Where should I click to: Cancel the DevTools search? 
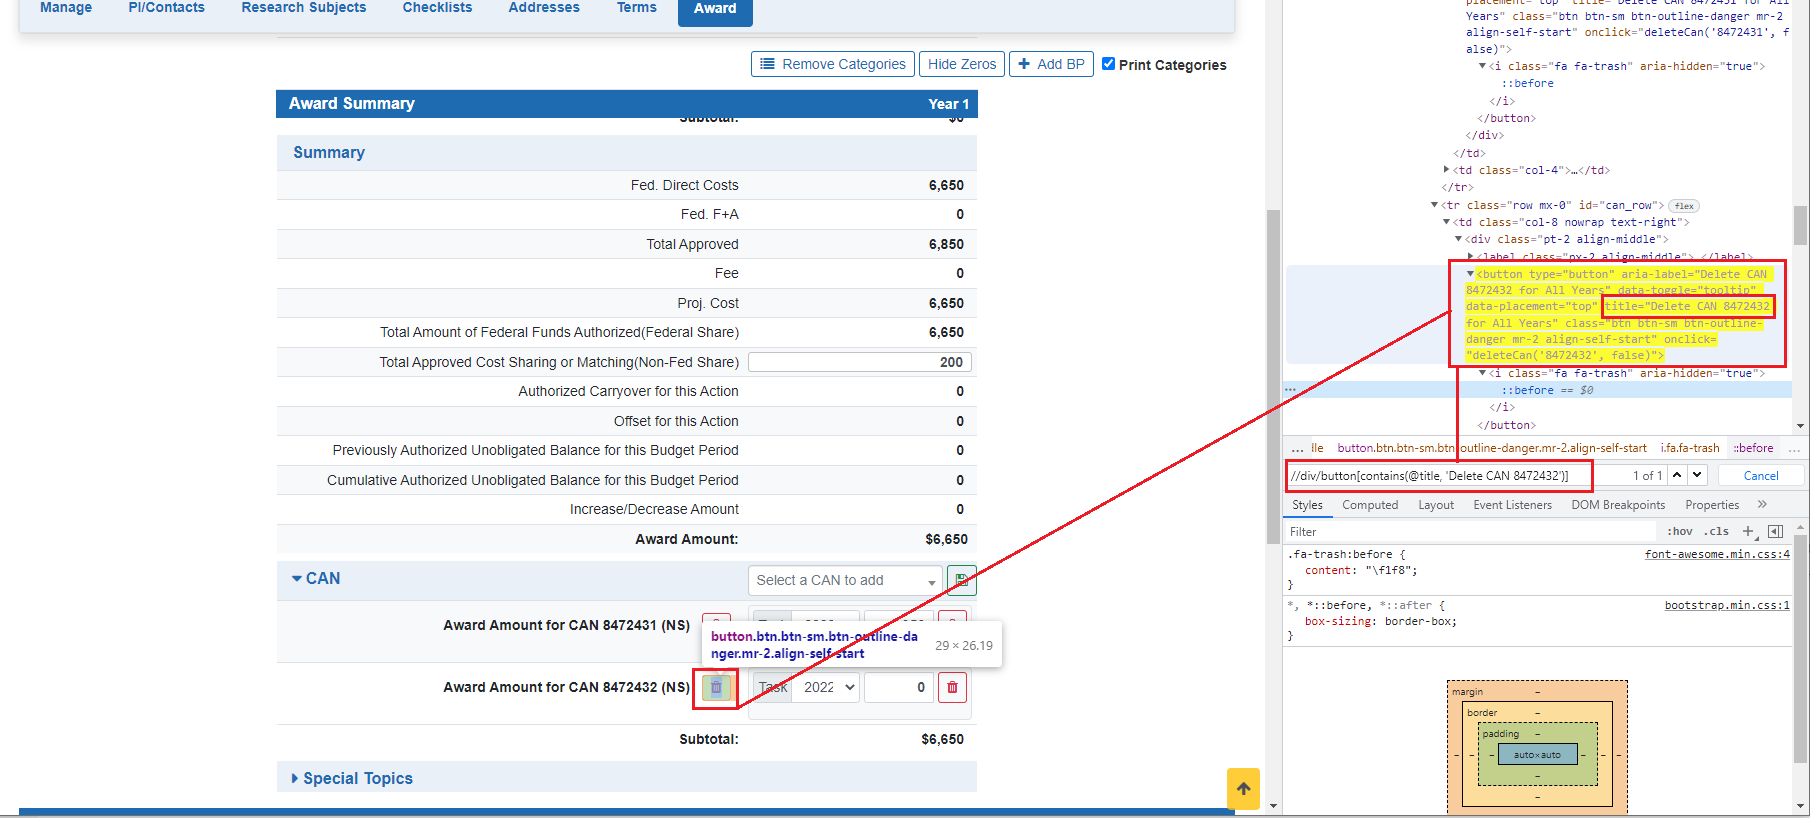pyautogui.click(x=1761, y=476)
